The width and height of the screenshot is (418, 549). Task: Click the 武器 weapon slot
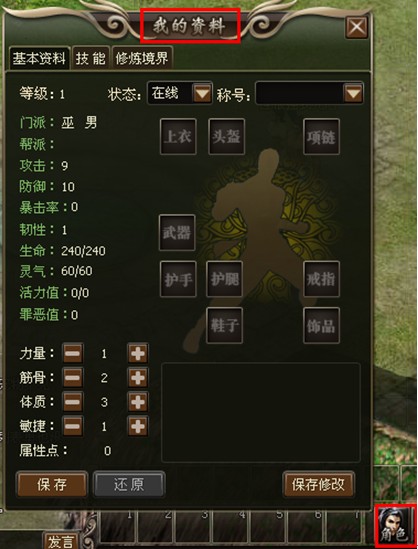[x=177, y=233]
